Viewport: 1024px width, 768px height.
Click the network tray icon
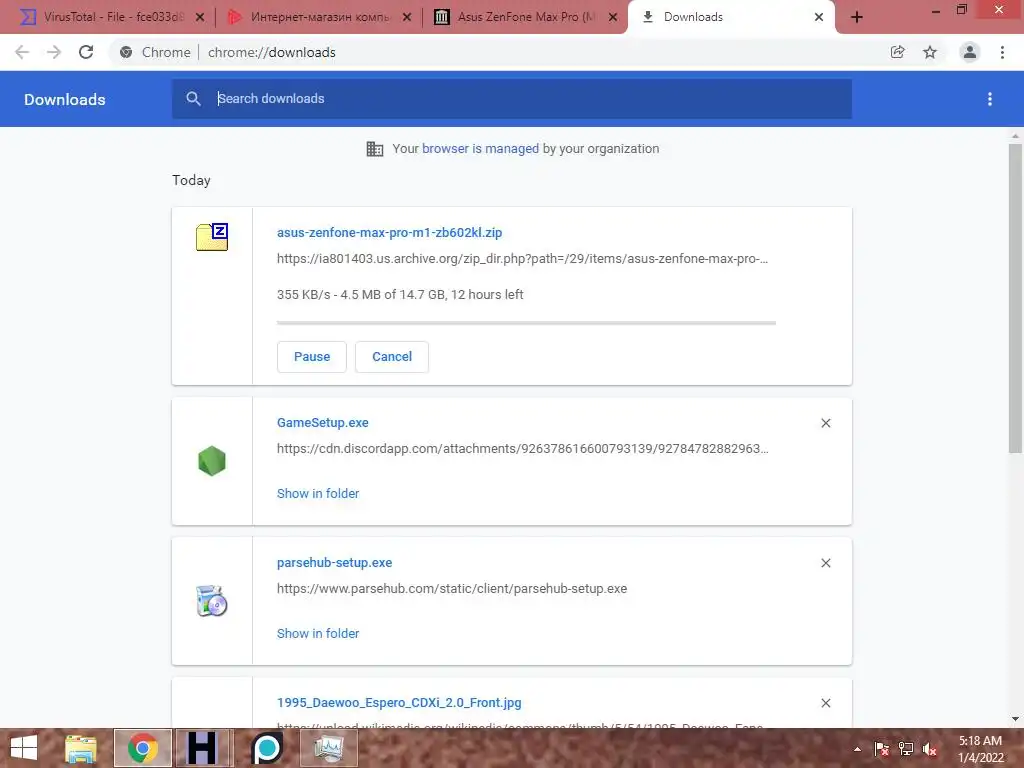pyautogui.click(x=905, y=749)
